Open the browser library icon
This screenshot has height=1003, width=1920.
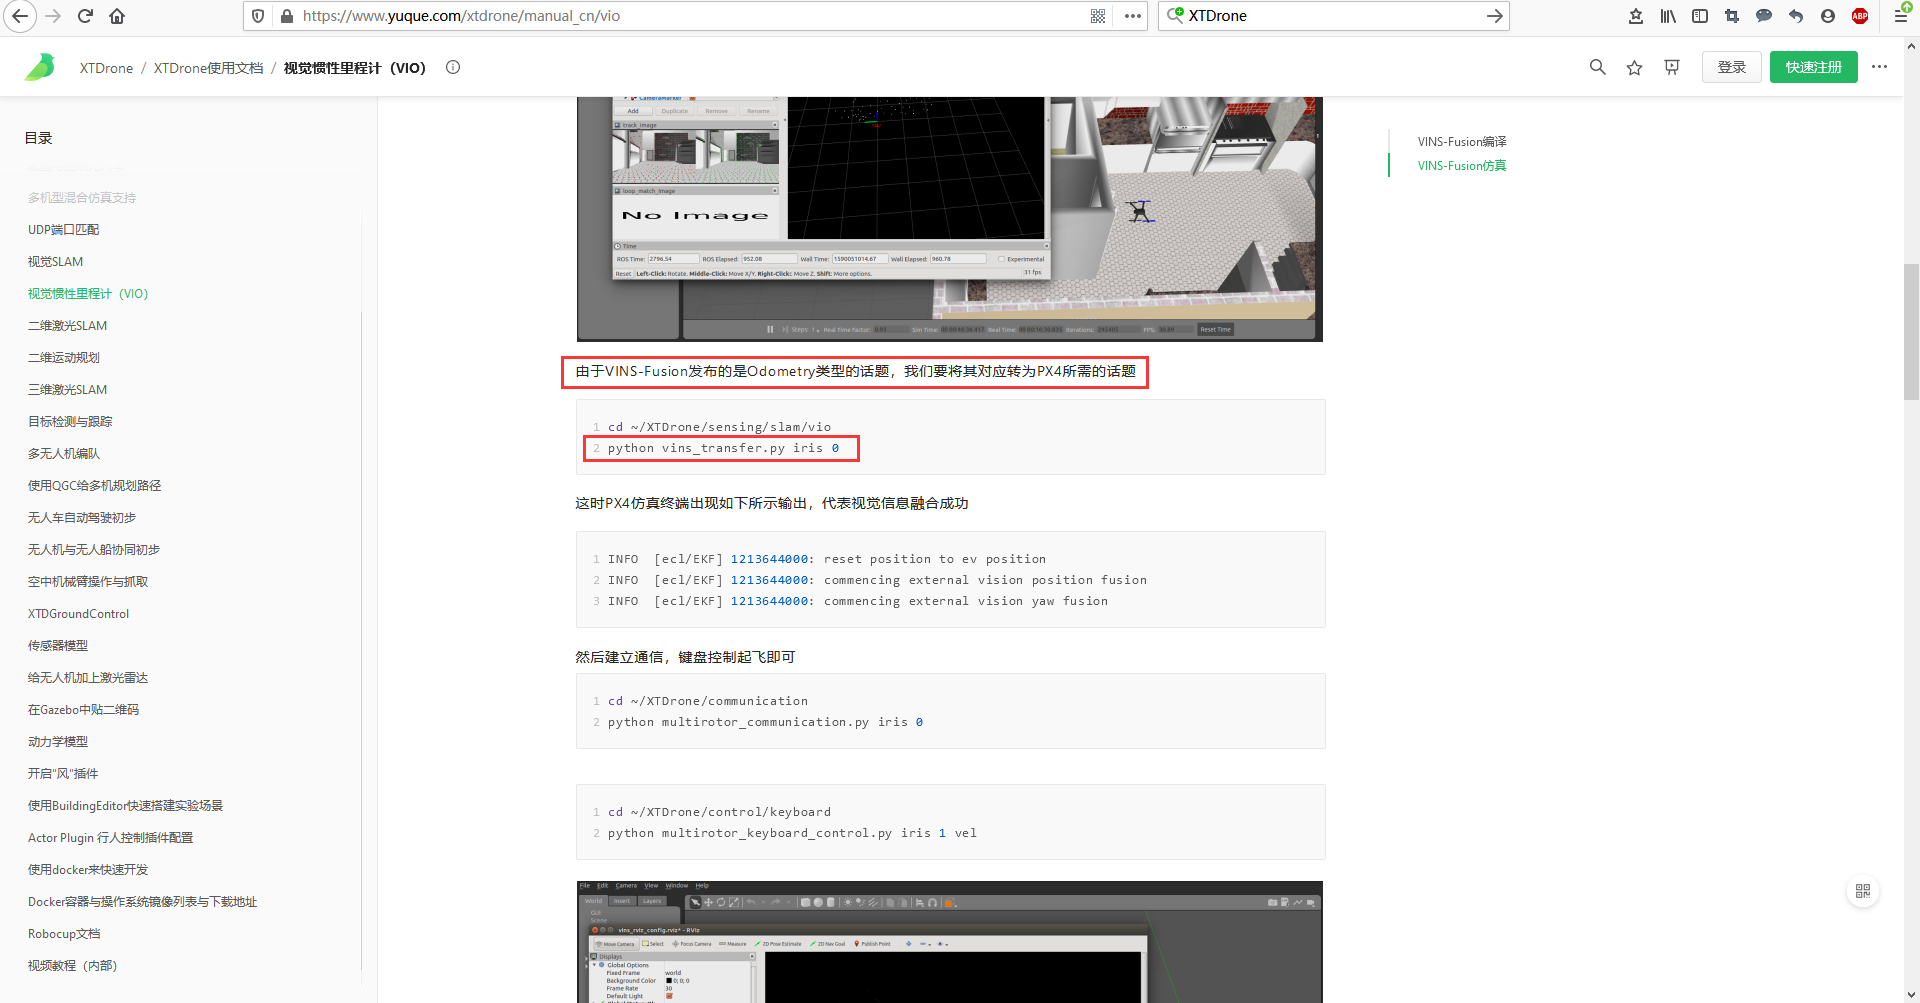(x=1668, y=16)
